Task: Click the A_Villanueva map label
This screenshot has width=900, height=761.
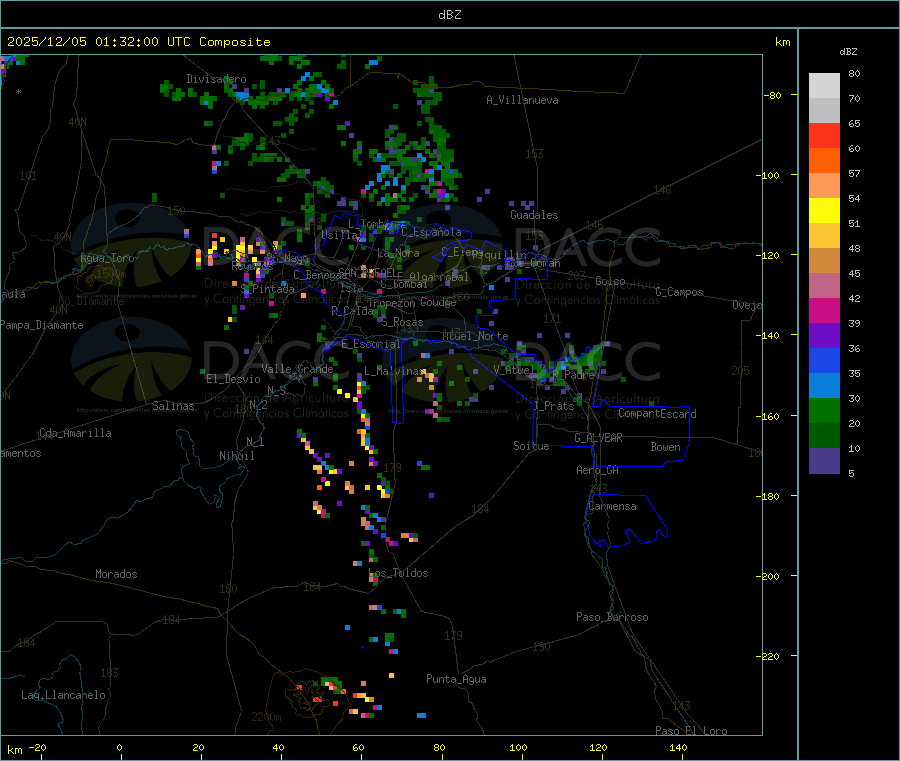Action: 522,100
